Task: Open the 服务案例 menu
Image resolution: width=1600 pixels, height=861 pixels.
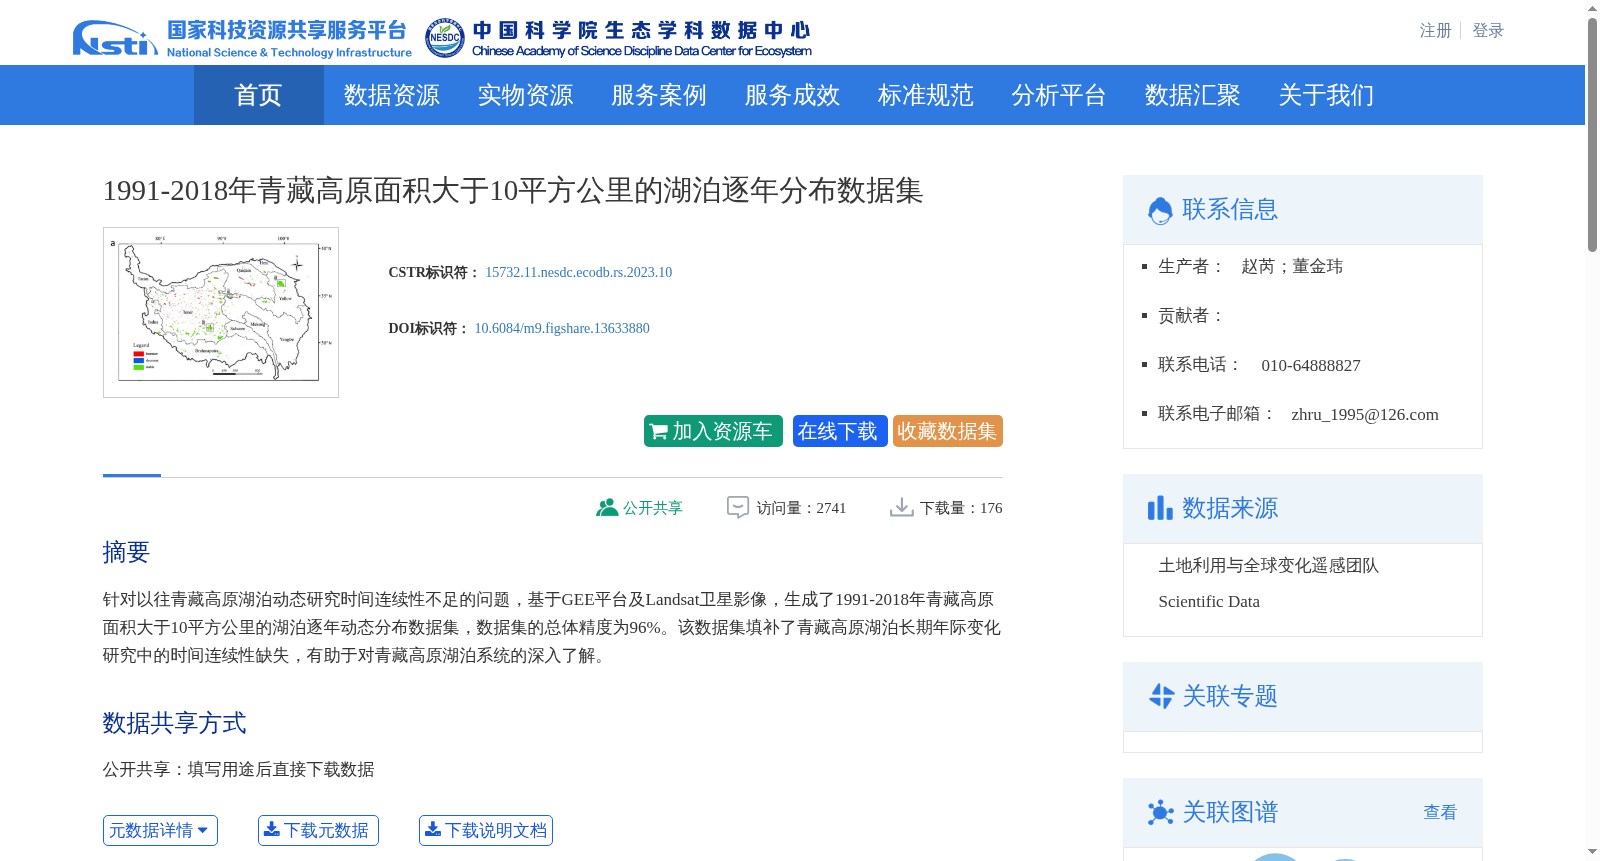Action: pyautogui.click(x=658, y=95)
